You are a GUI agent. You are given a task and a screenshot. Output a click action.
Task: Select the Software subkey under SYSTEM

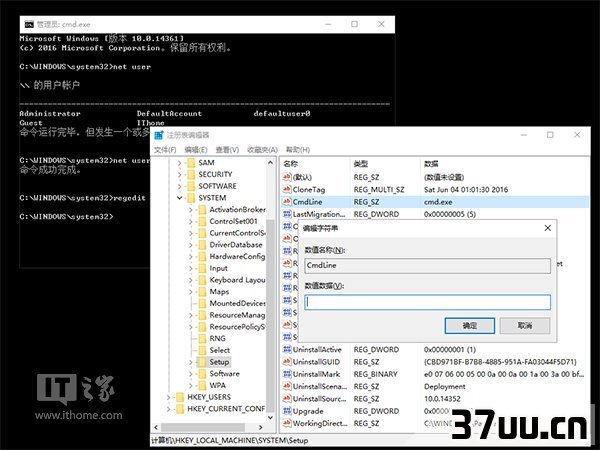224,373
